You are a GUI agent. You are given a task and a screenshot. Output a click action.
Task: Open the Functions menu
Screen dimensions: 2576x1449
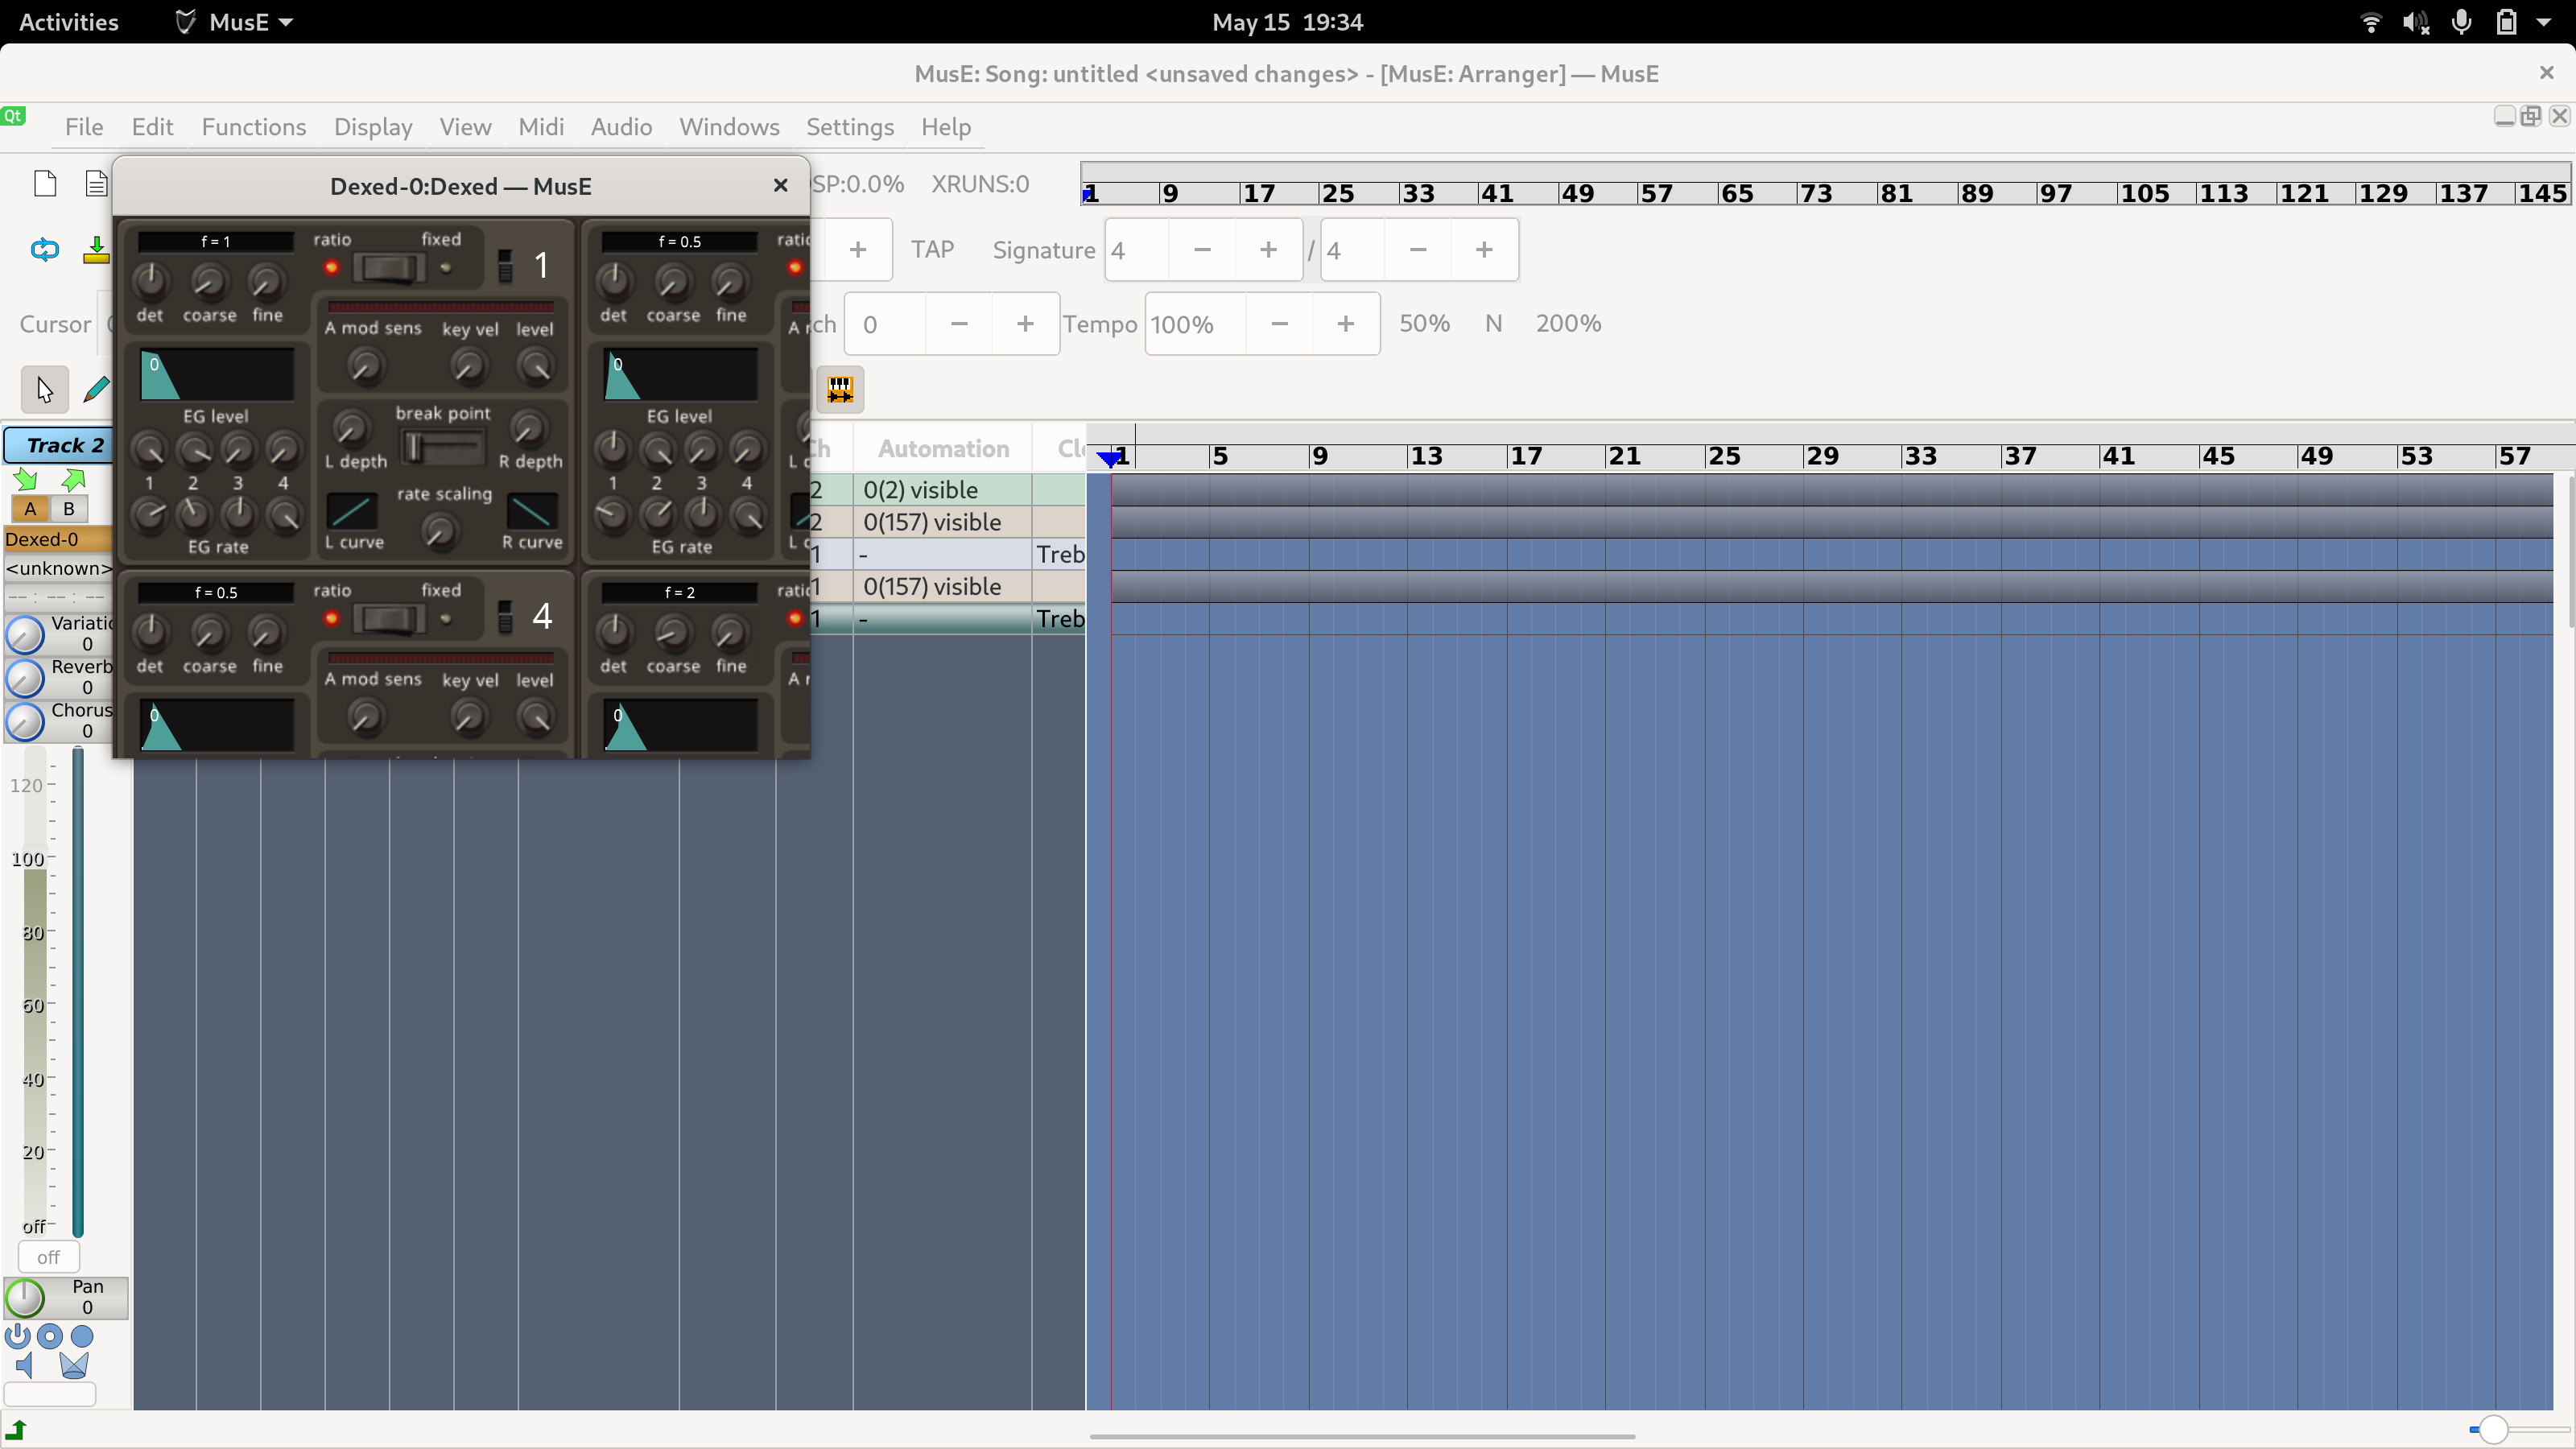click(x=253, y=127)
